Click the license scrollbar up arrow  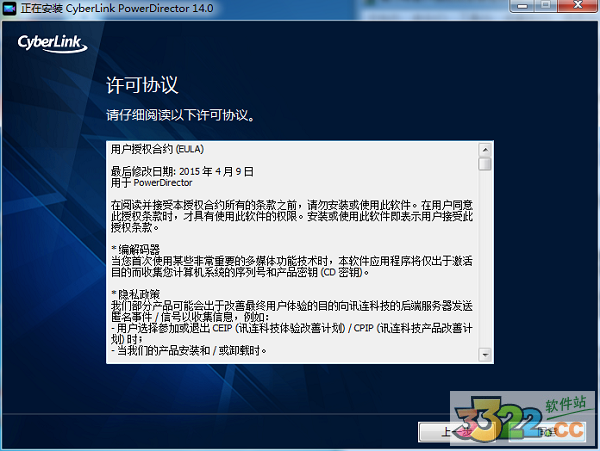click(x=485, y=150)
